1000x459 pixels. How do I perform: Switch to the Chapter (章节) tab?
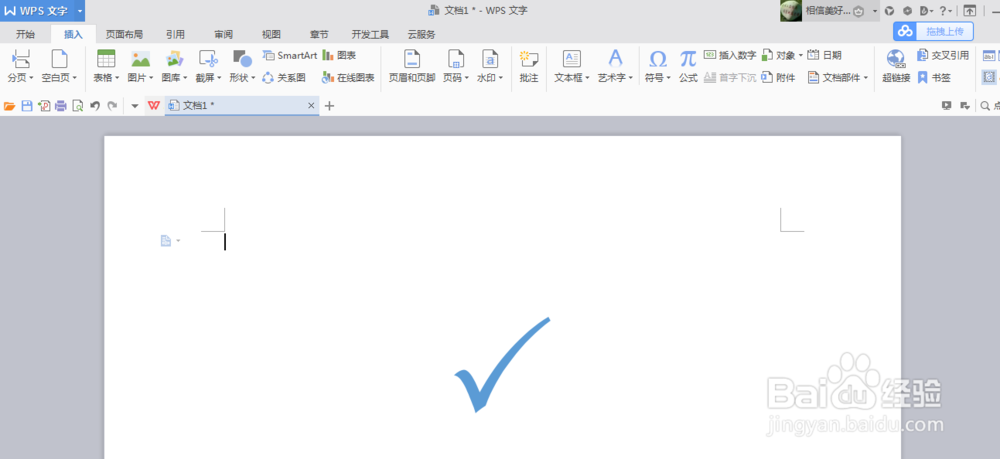pos(319,34)
